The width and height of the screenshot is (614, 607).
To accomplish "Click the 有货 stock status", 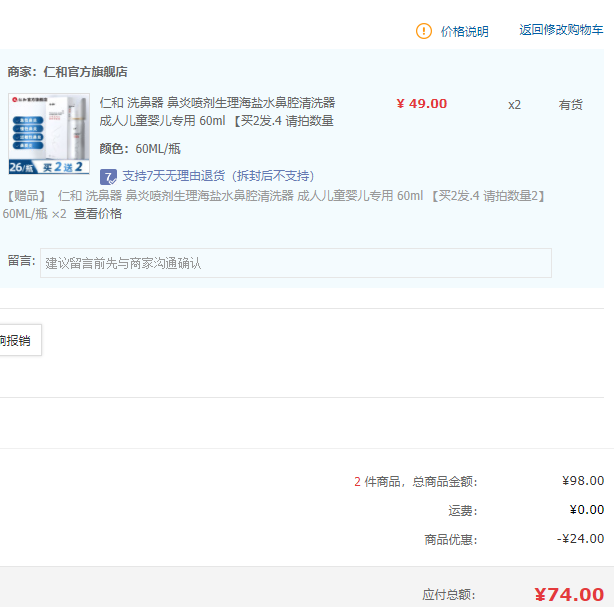I will [571, 105].
